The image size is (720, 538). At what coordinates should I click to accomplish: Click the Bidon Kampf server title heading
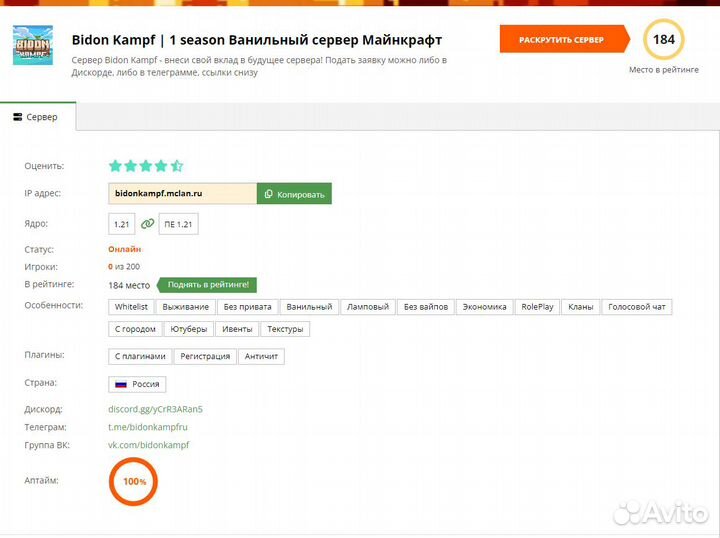257,40
